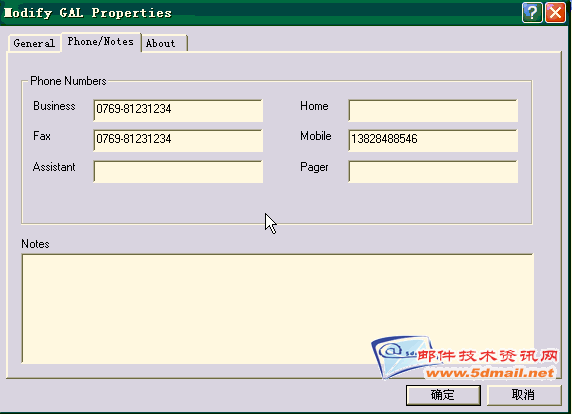Image resolution: width=572 pixels, height=414 pixels.
Task: Select the Phone/Notes tab
Action: [101, 42]
